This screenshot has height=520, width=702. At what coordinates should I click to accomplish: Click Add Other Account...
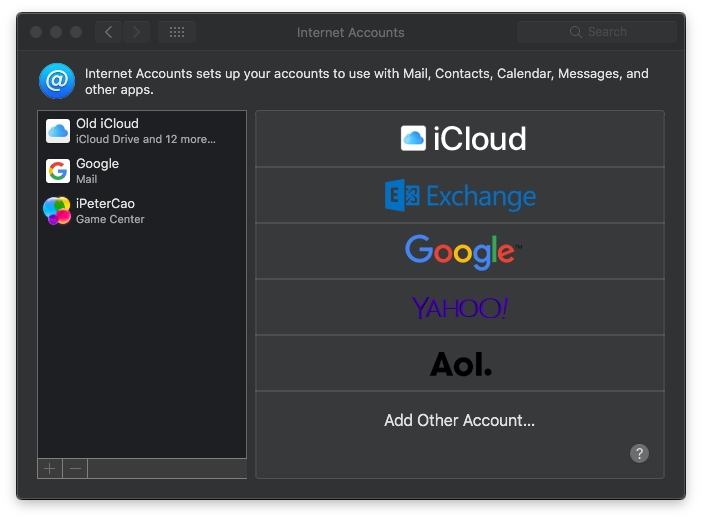(459, 420)
